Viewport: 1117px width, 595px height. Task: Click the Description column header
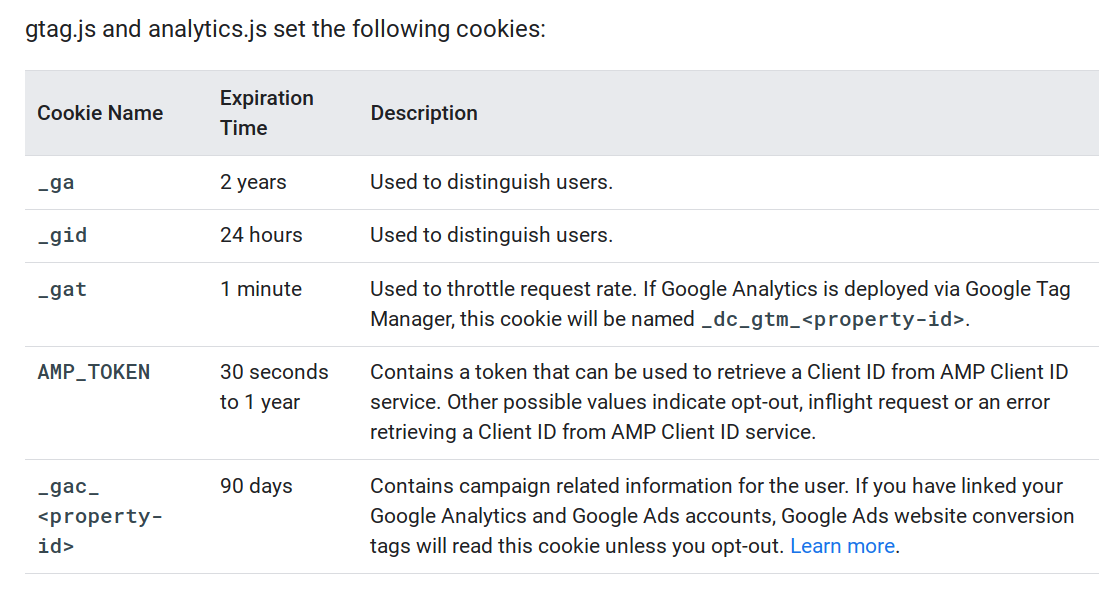[424, 113]
